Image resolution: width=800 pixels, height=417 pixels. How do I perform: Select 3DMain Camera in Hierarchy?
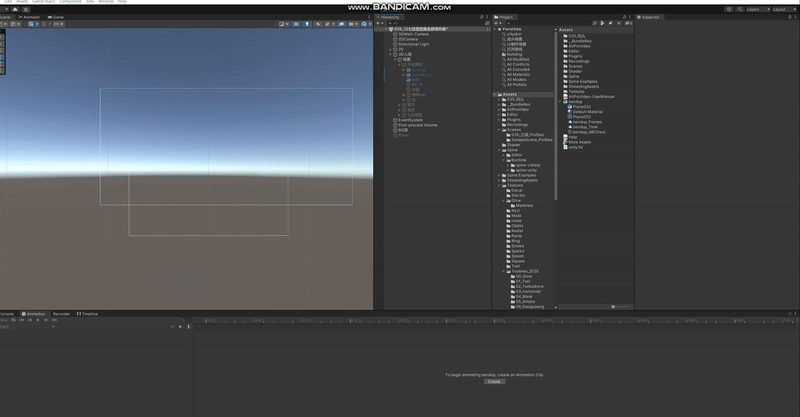(x=413, y=34)
